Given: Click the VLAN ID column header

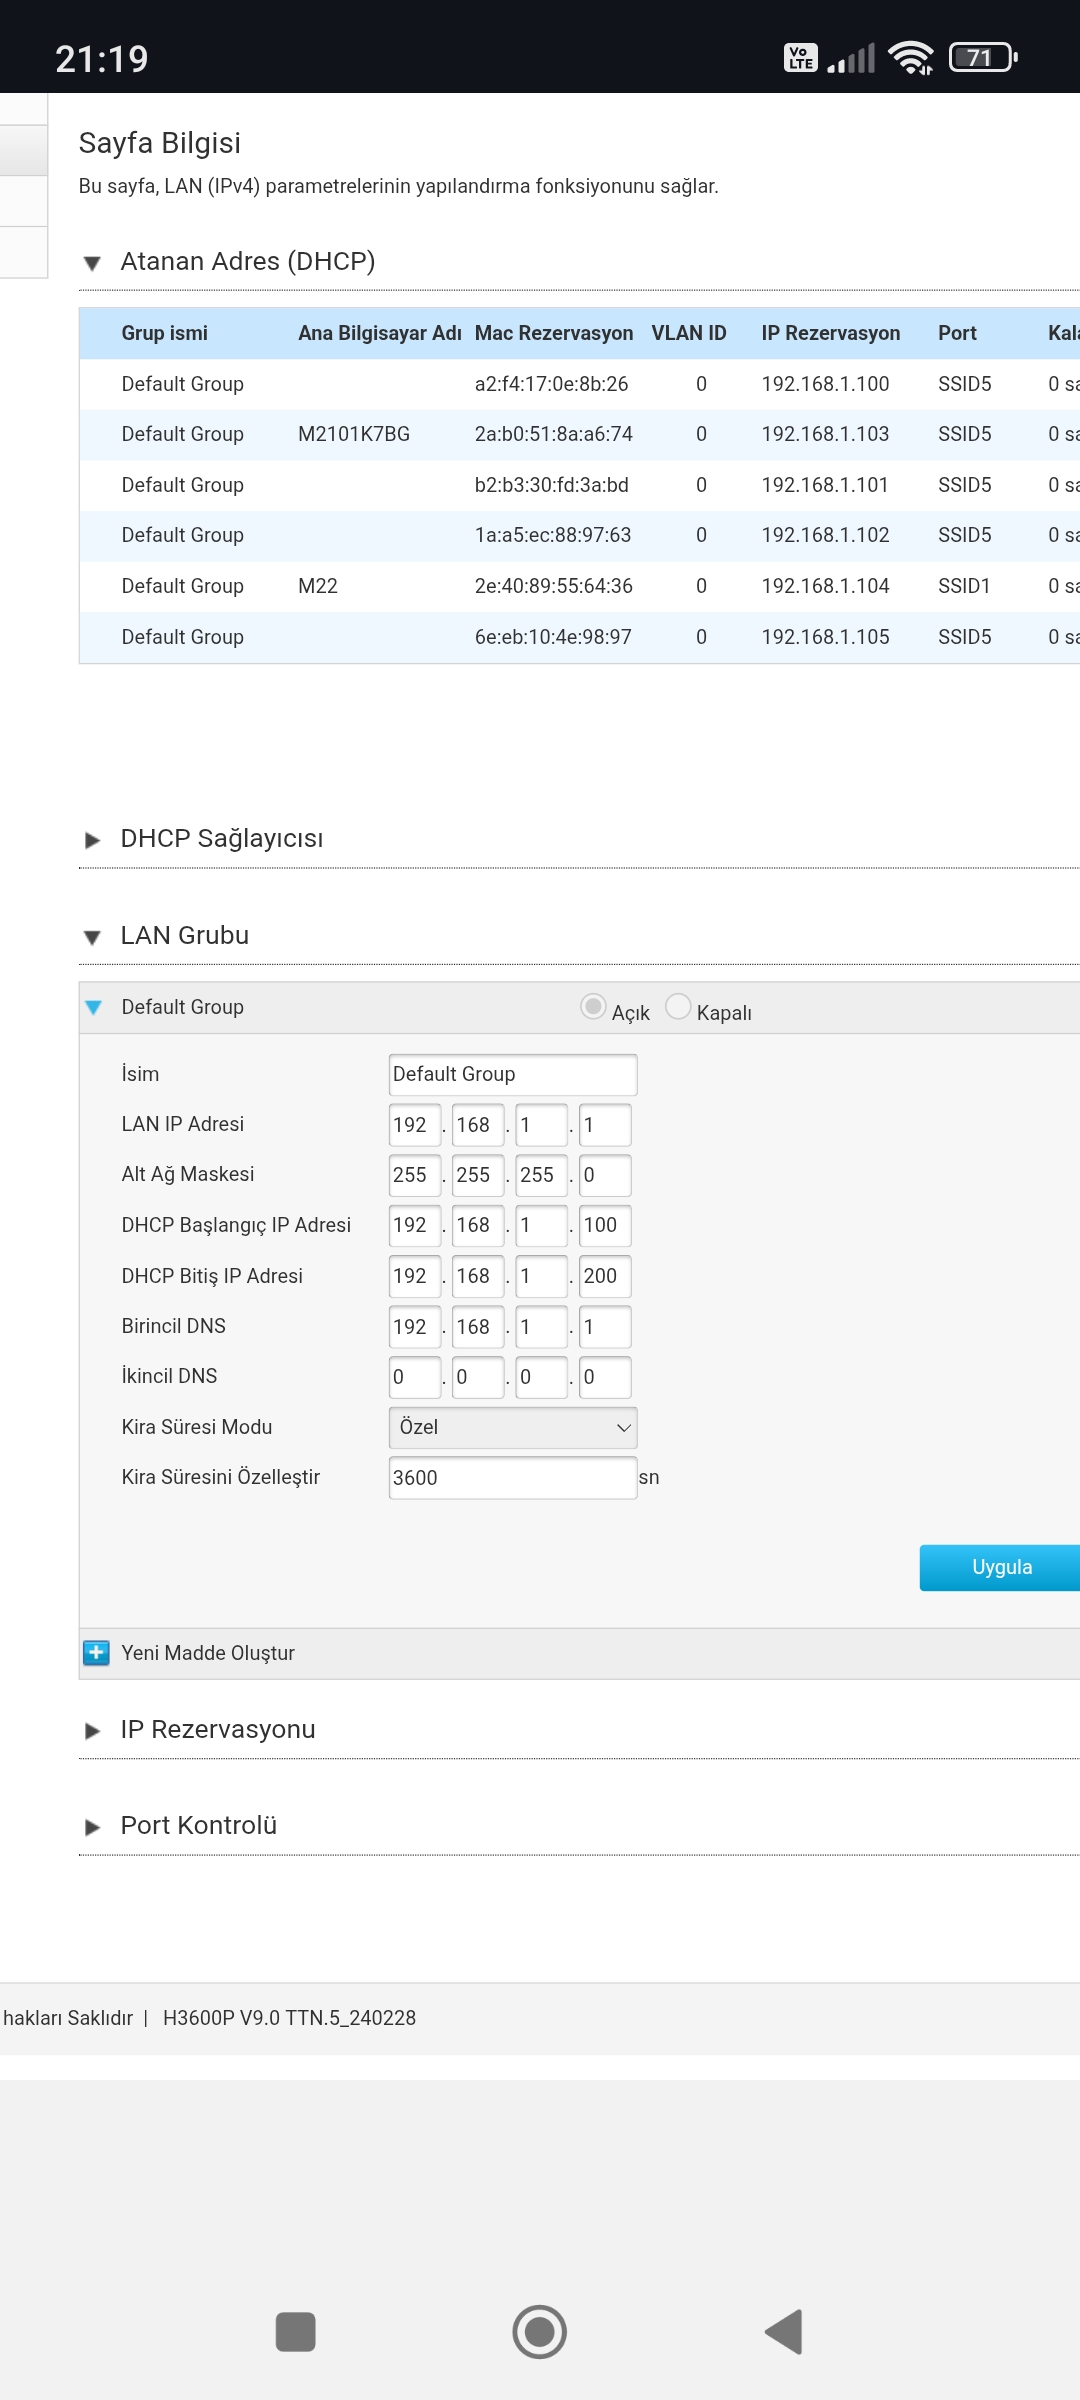Looking at the screenshot, I should click(689, 333).
